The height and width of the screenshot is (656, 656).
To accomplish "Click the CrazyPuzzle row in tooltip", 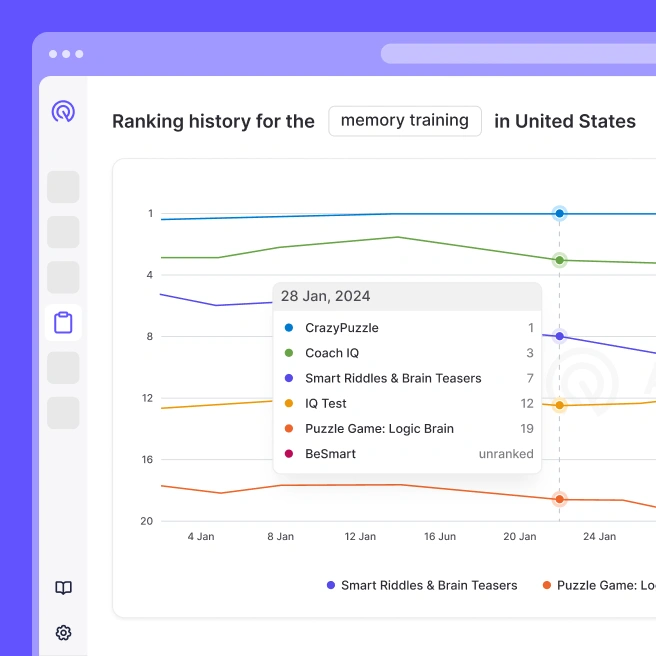I will pyautogui.click(x=407, y=328).
